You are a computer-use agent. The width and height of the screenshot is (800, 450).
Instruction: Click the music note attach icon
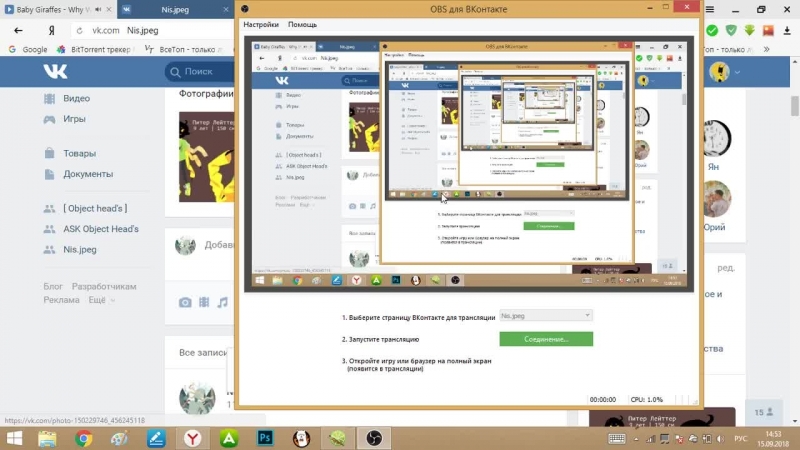(x=222, y=303)
